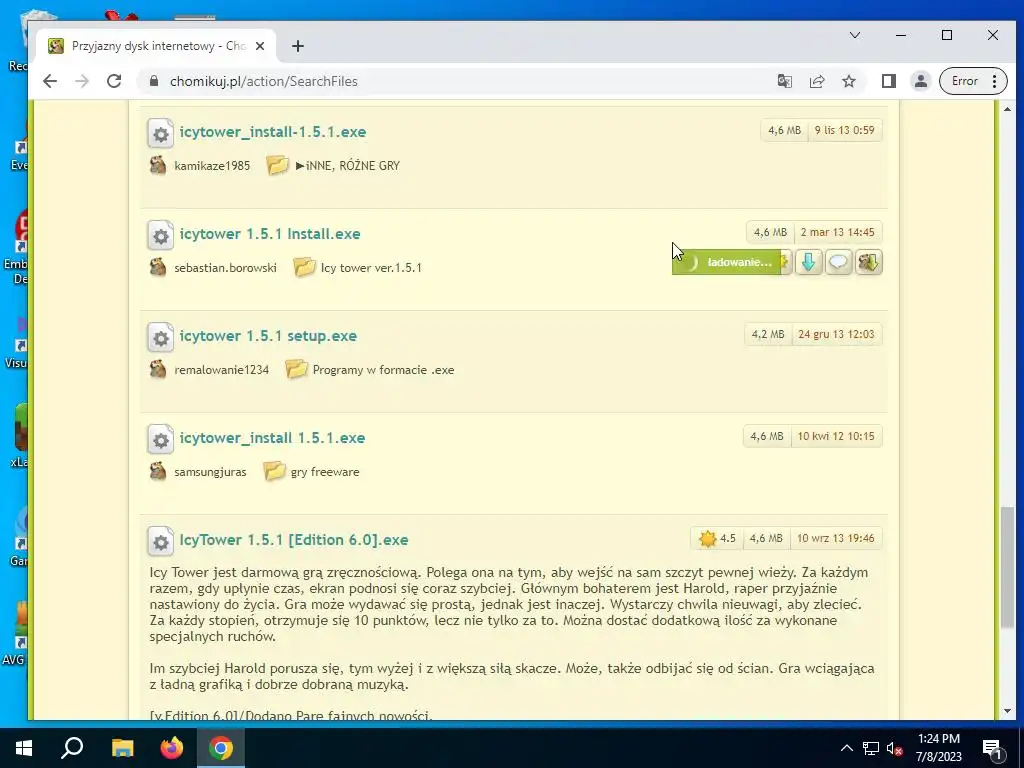Open the icytower 1.5.1 setup.exe file link
Screen dimensions: 1024x768
[268, 336]
